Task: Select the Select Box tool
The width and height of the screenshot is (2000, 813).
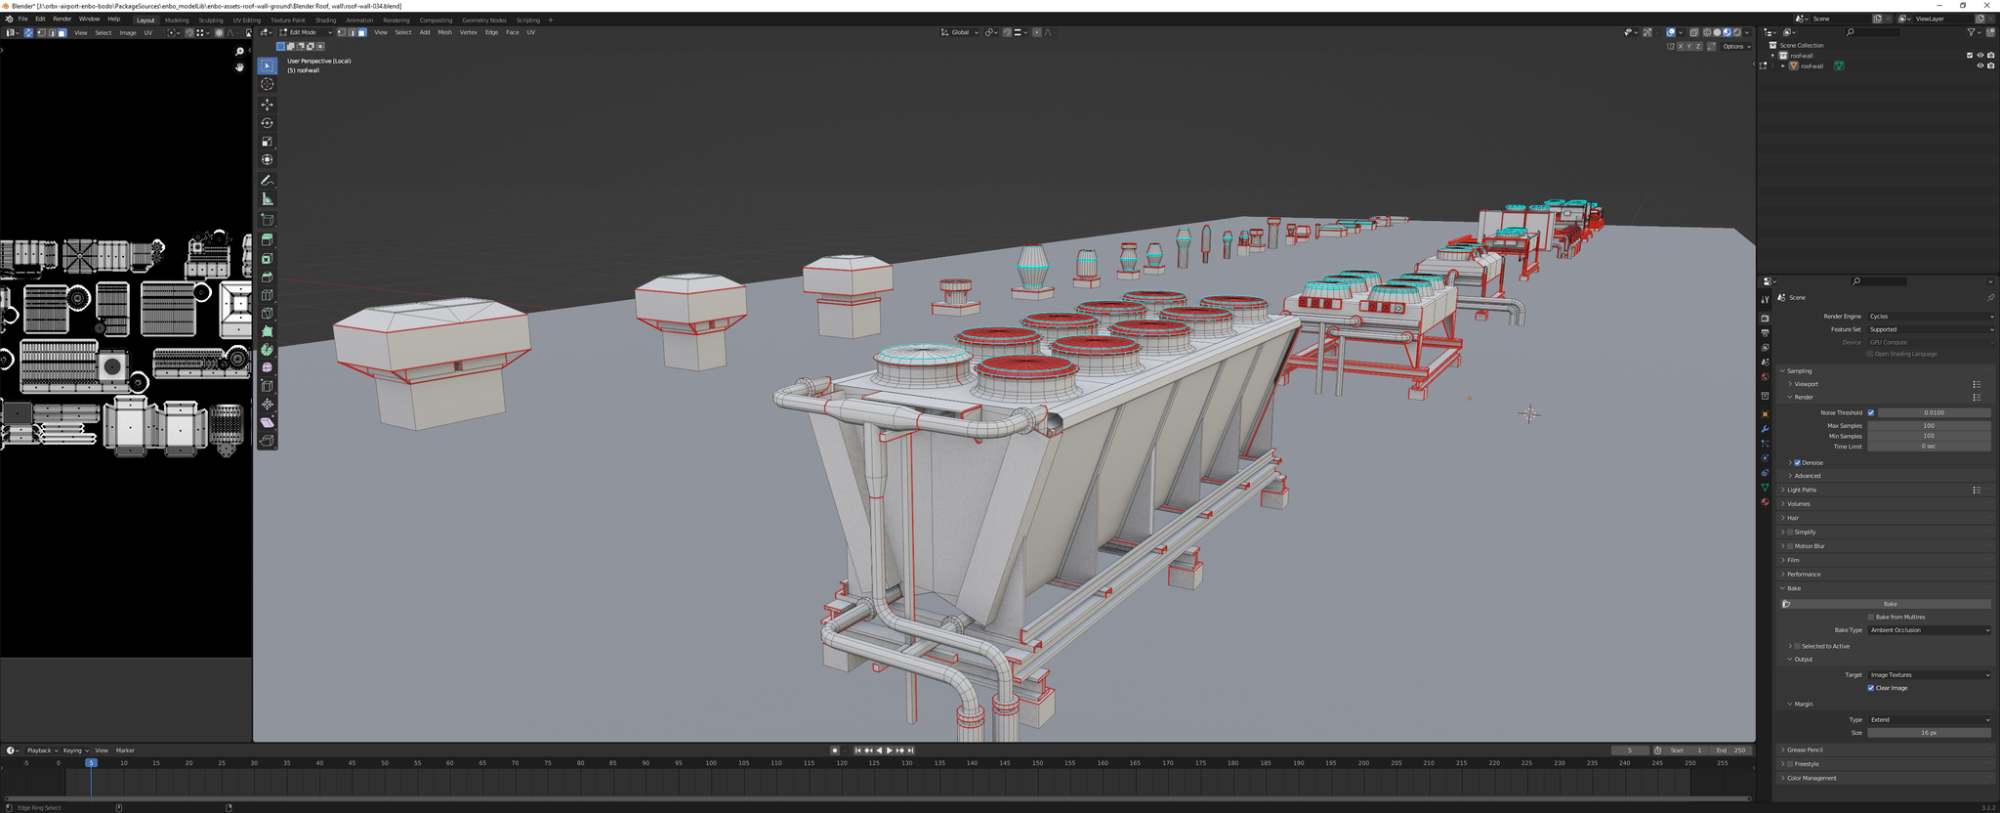Action: 267,66
